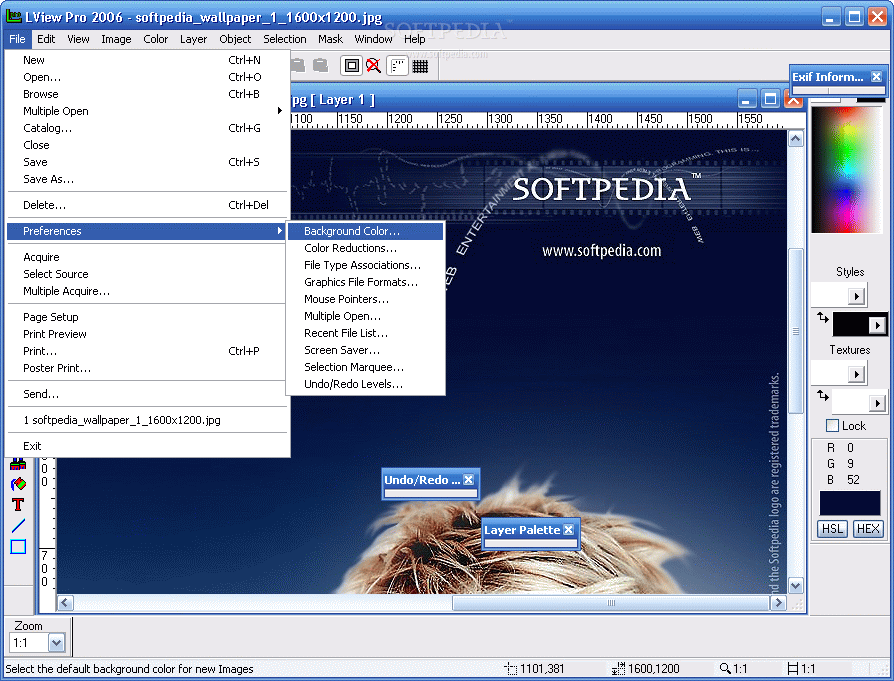This screenshot has width=894, height=681.
Task: Swap foreground and background styles arrow icon
Action: pyautogui.click(x=822, y=317)
